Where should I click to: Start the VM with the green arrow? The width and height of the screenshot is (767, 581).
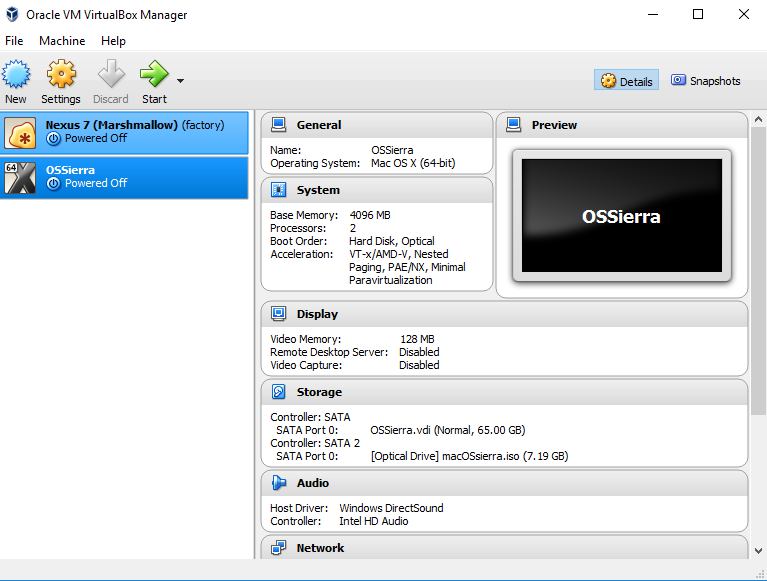154,74
